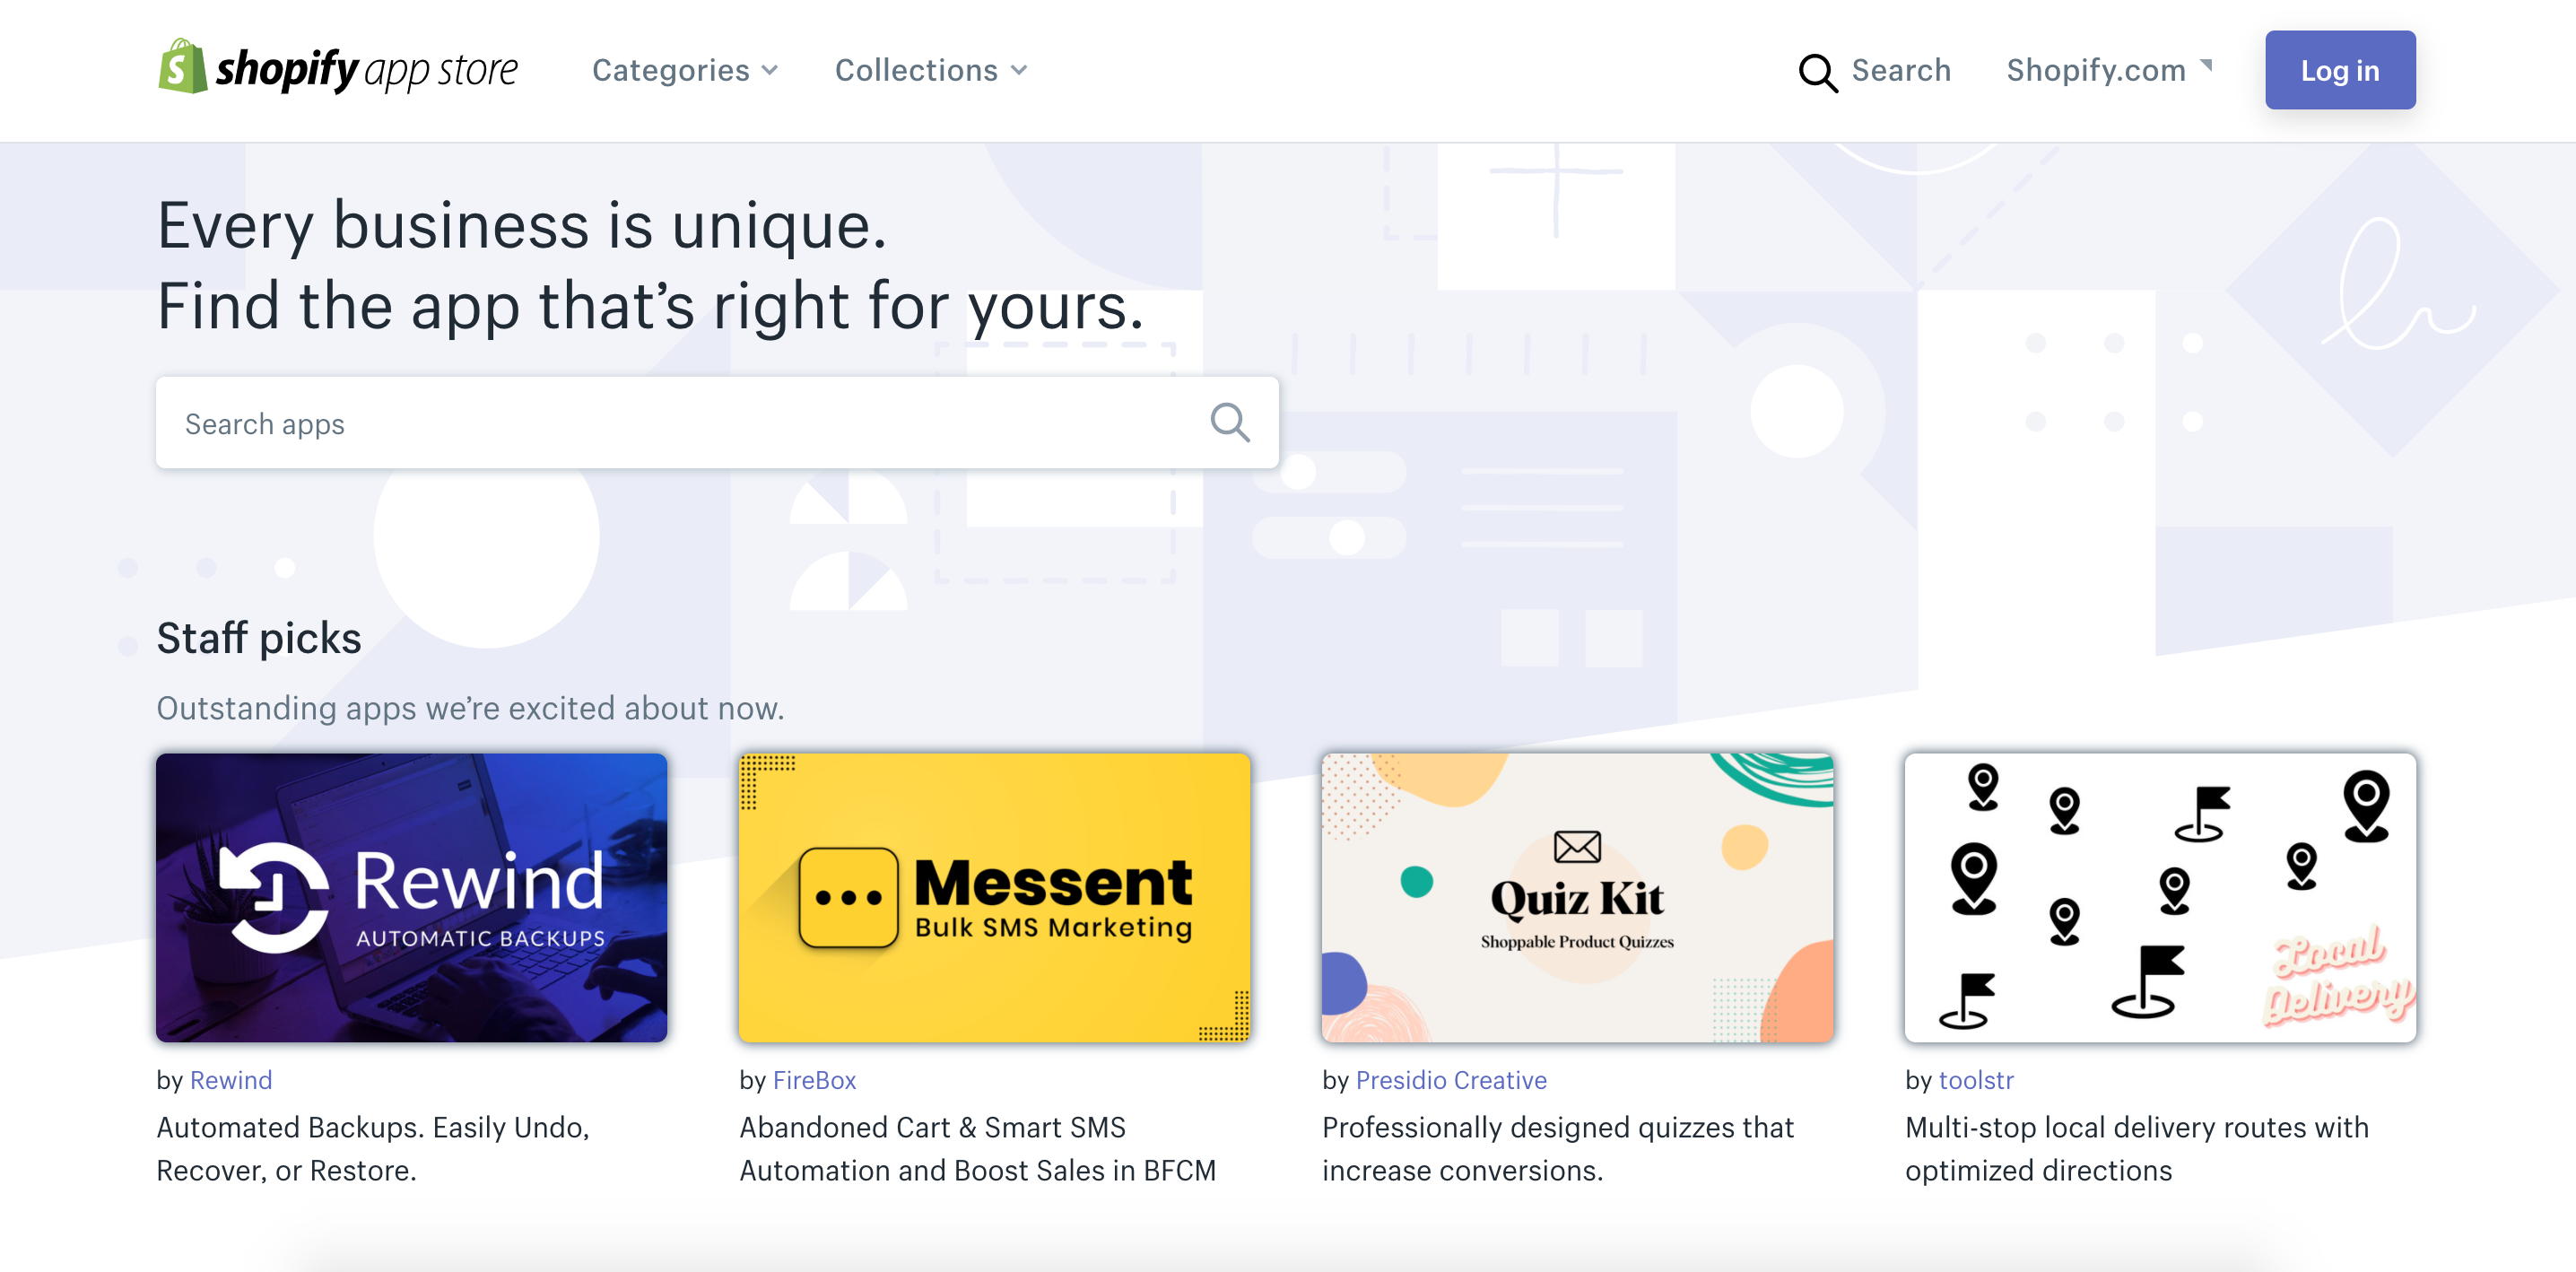This screenshot has height=1272, width=2576.
Task: Click the external arrow icon next to Shopify.com
Action: (x=2205, y=66)
